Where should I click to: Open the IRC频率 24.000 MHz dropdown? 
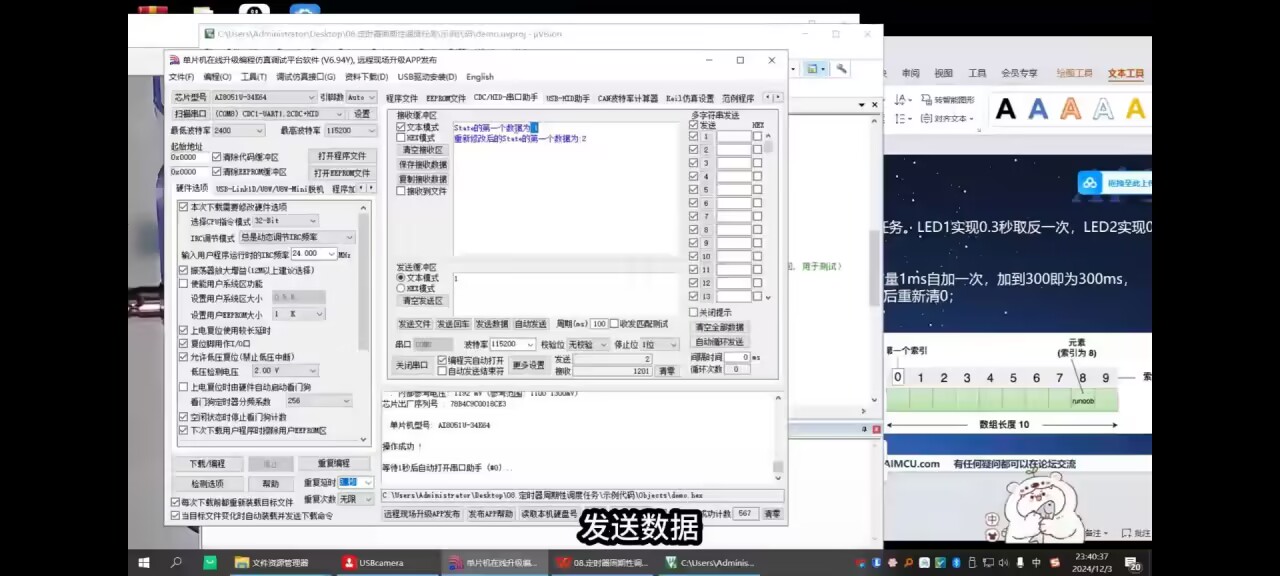pyautogui.click(x=313, y=254)
